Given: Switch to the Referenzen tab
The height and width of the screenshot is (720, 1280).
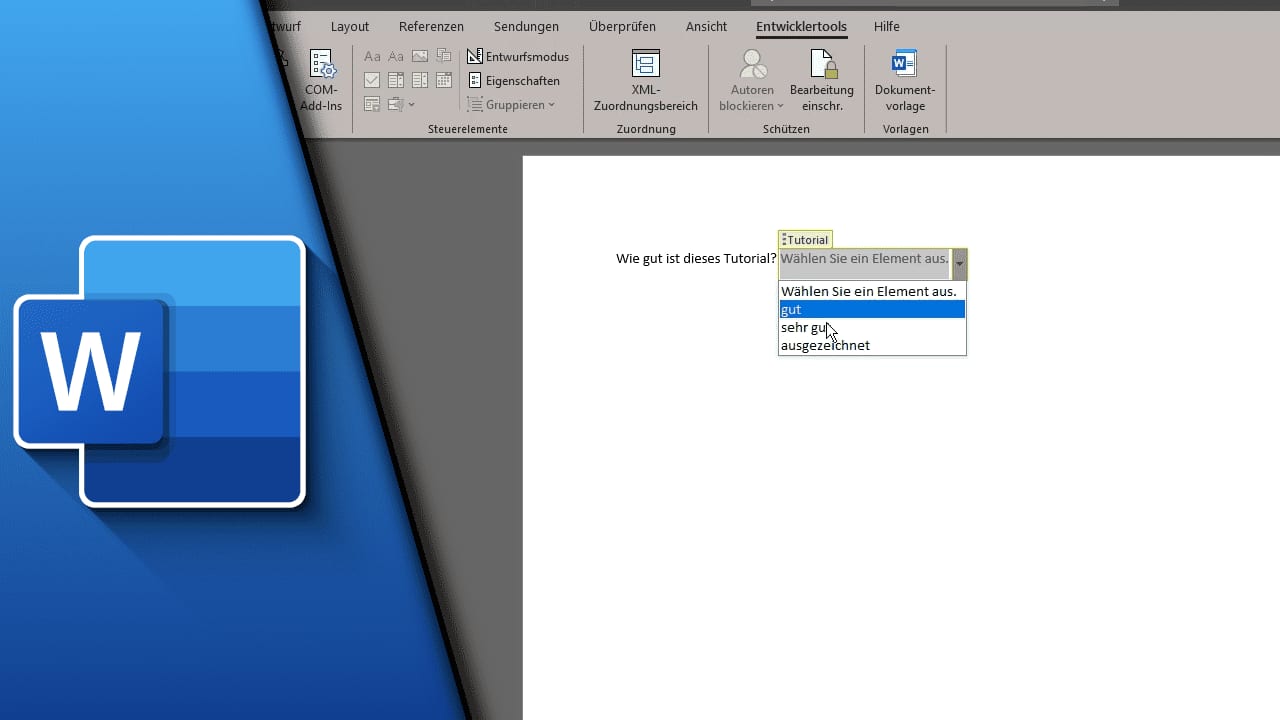Looking at the screenshot, I should tap(431, 27).
